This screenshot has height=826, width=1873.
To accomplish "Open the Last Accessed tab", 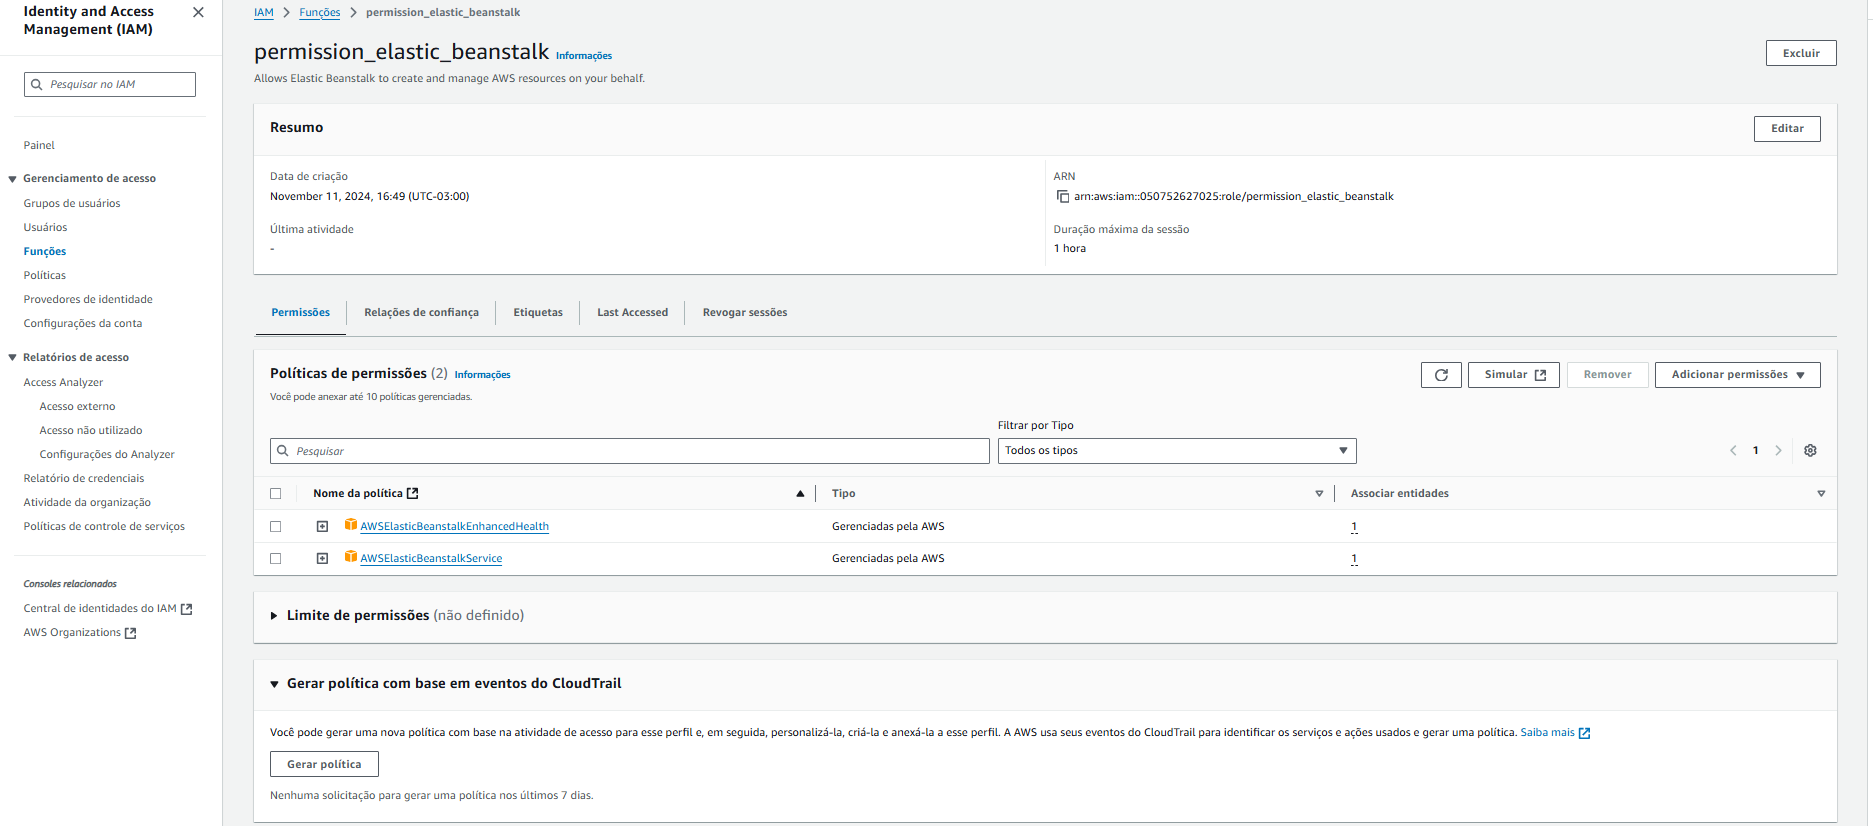I will click(632, 313).
